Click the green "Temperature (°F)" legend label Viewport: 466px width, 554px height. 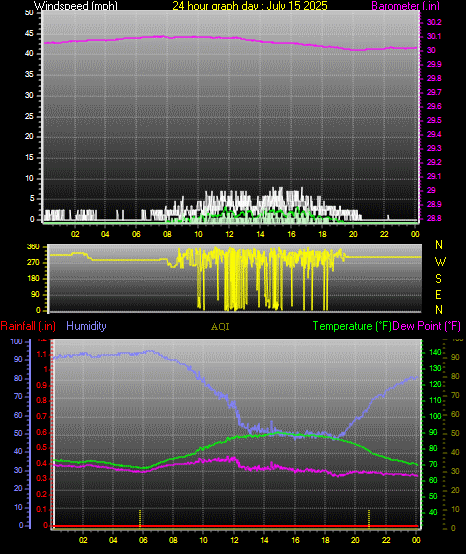[x=352, y=326]
